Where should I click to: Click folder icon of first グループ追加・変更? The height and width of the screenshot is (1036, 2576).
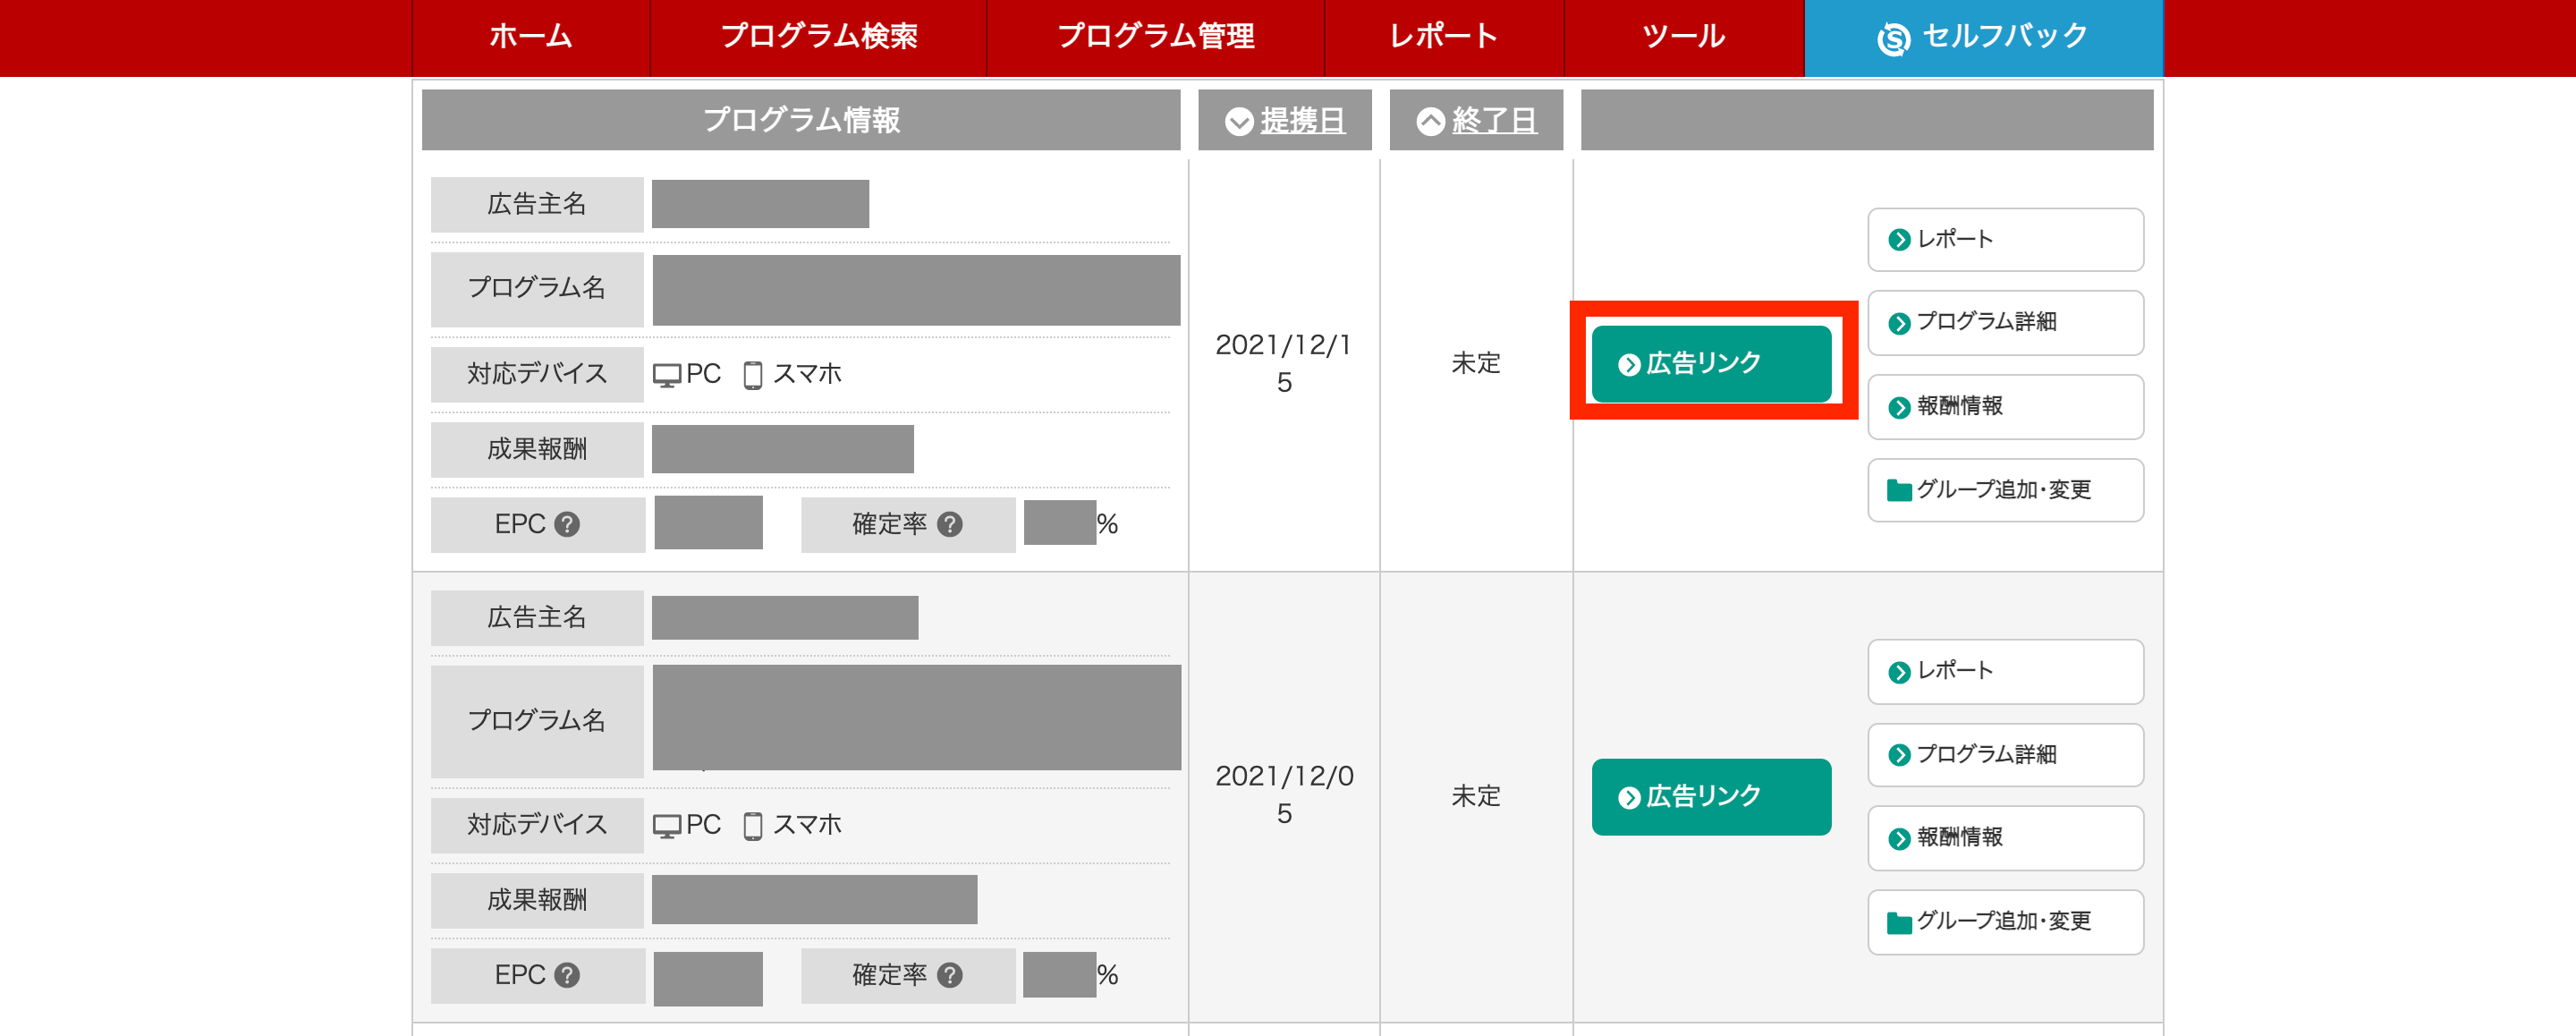(x=1899, y=490)
